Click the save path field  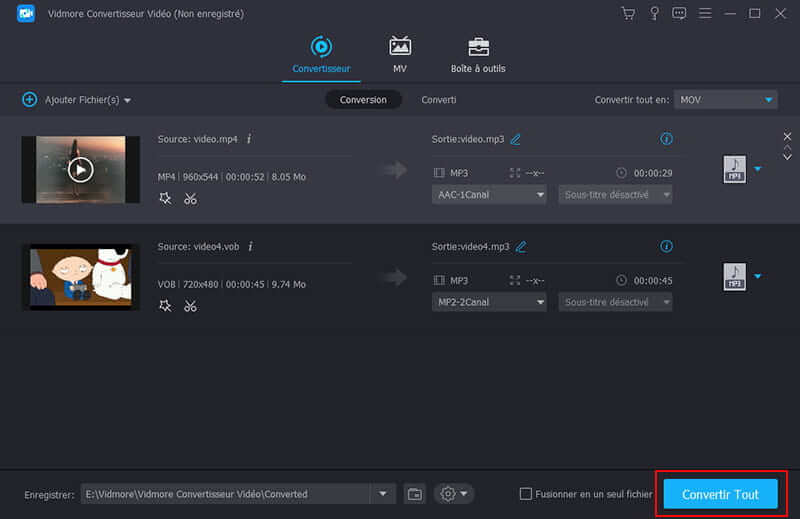pyautogui.click(x=226, y=494)
